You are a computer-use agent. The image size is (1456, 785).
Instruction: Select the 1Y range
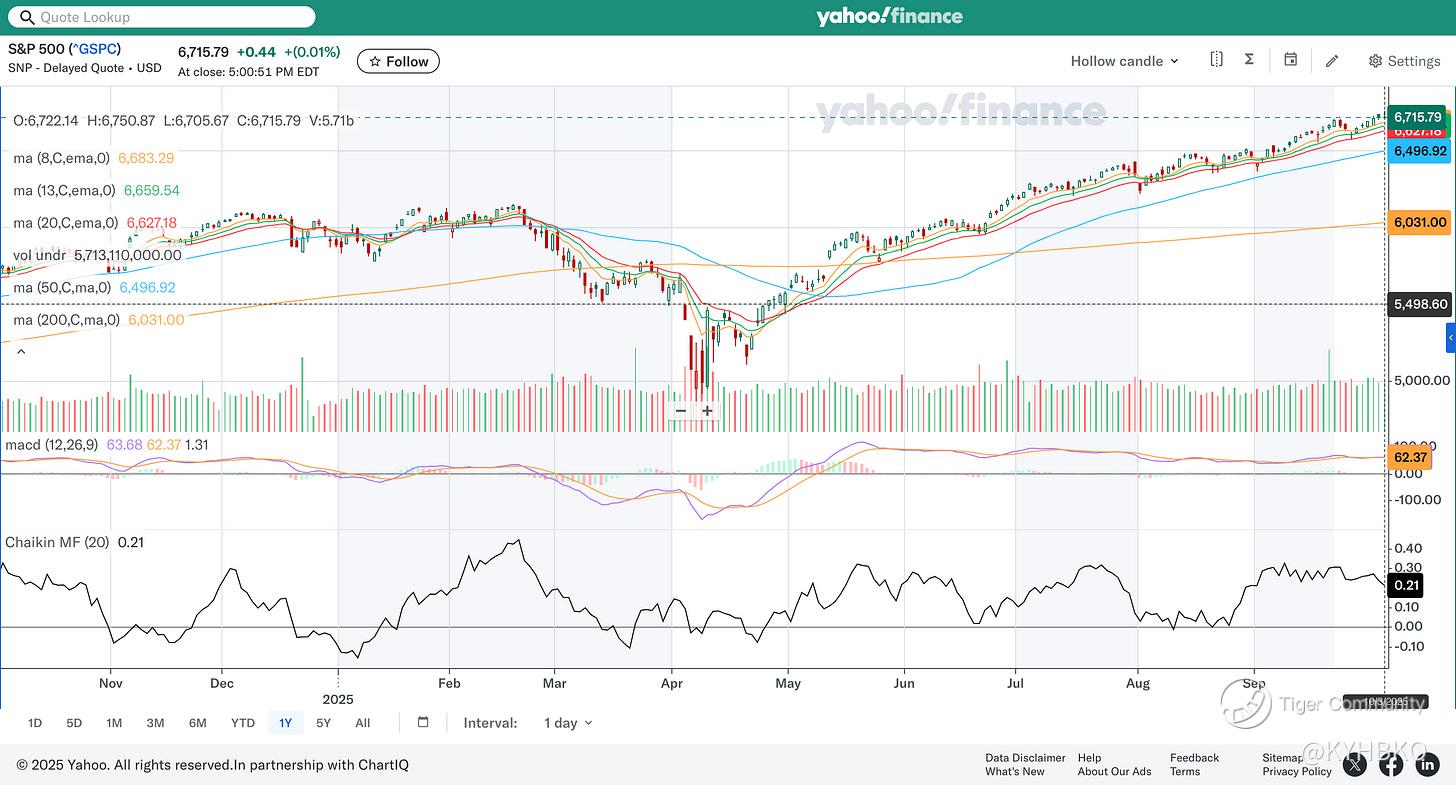click(x=285, y=722)
